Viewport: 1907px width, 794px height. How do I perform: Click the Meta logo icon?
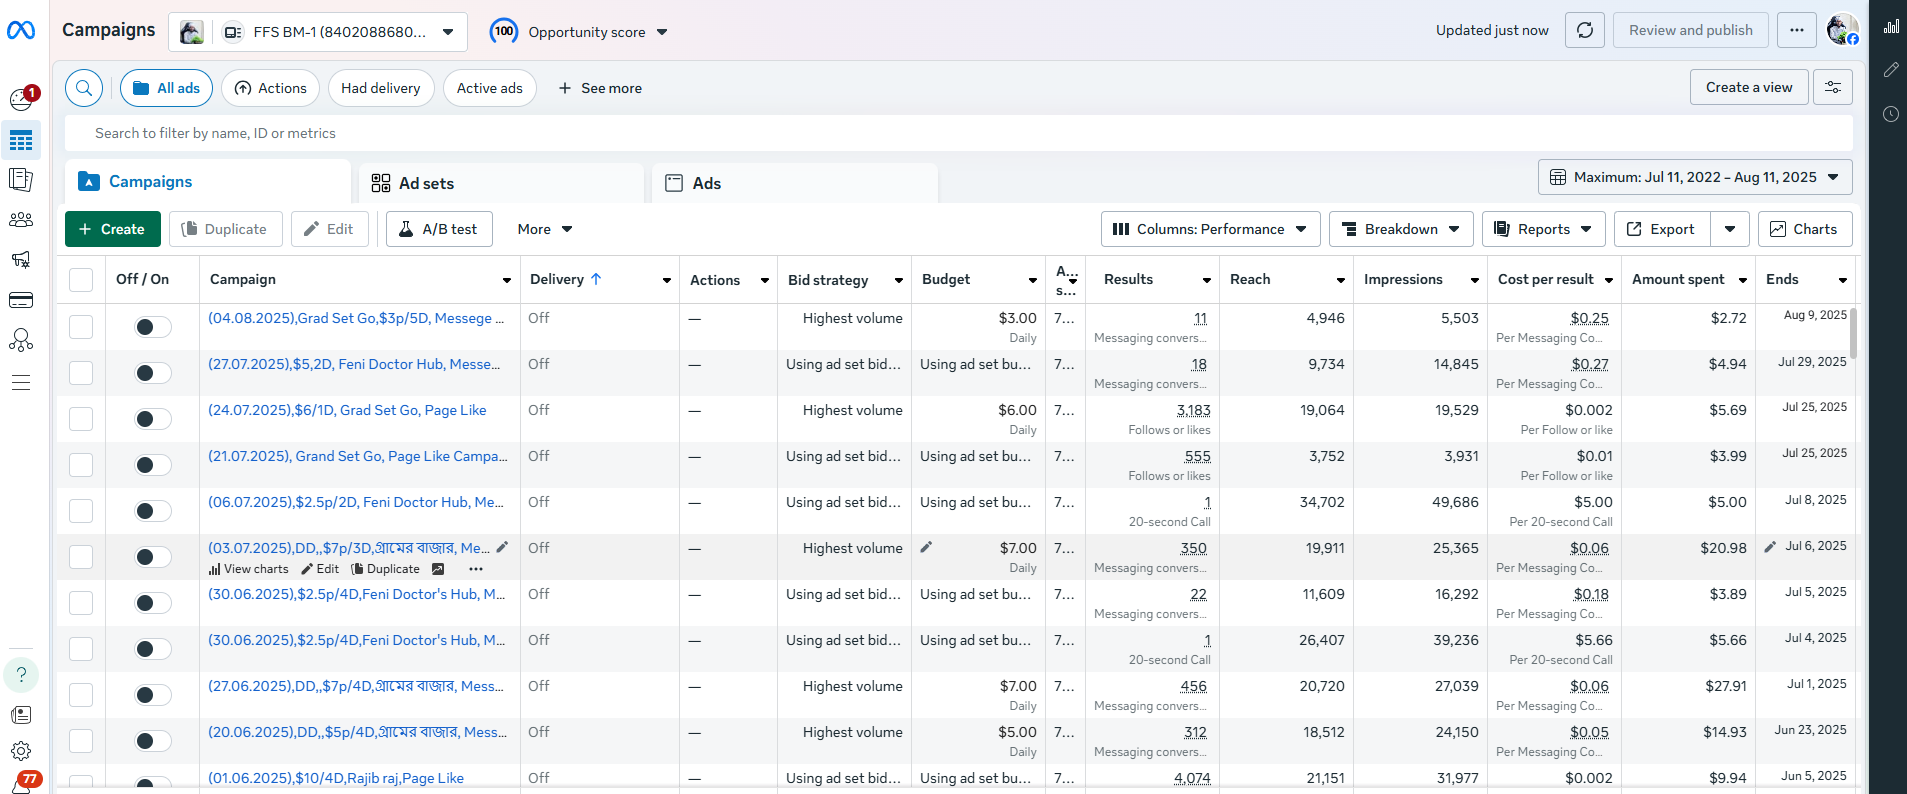pos(21,31)
